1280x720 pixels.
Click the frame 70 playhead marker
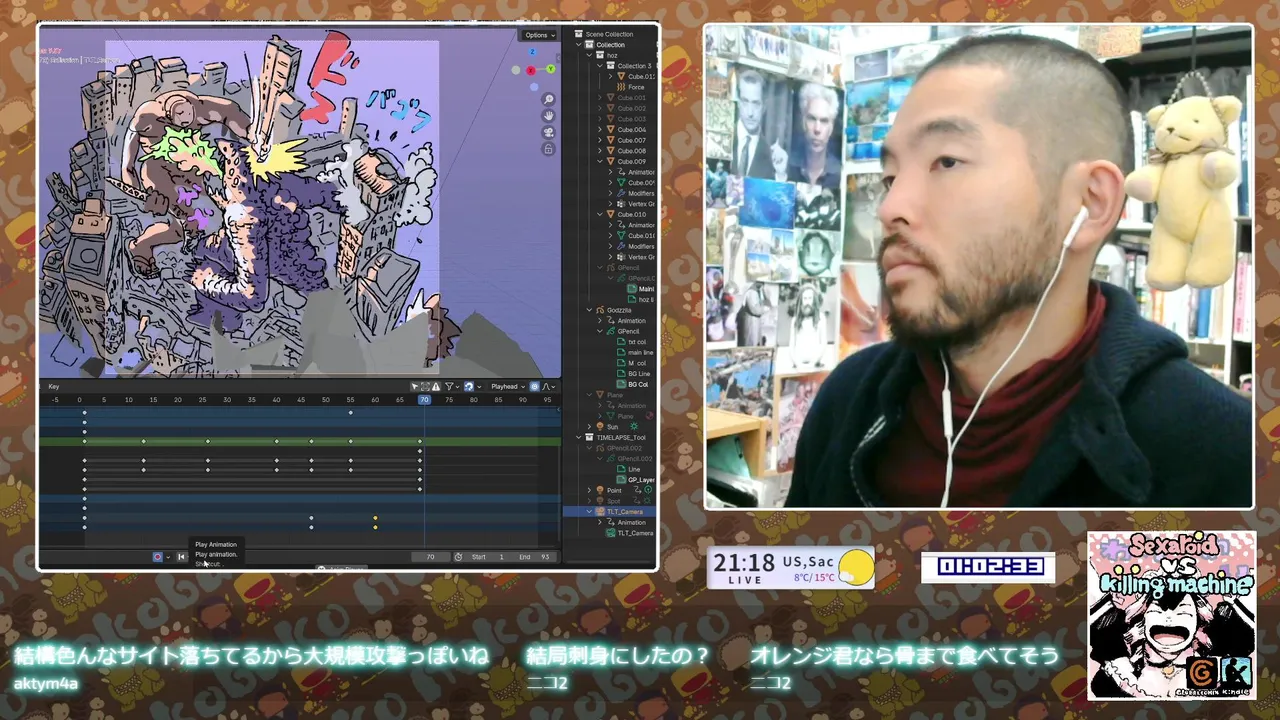(424, 400)
